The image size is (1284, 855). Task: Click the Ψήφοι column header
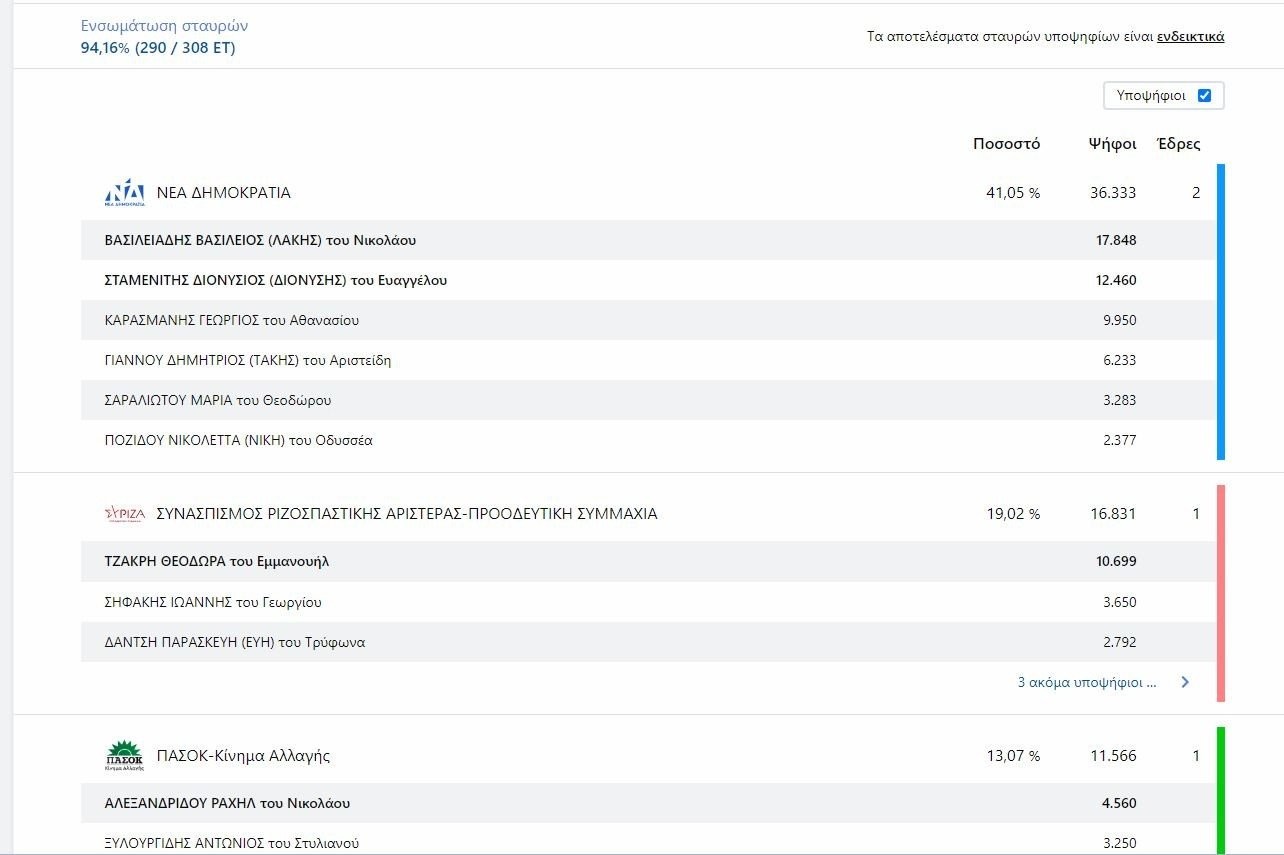pos(1112,144)
